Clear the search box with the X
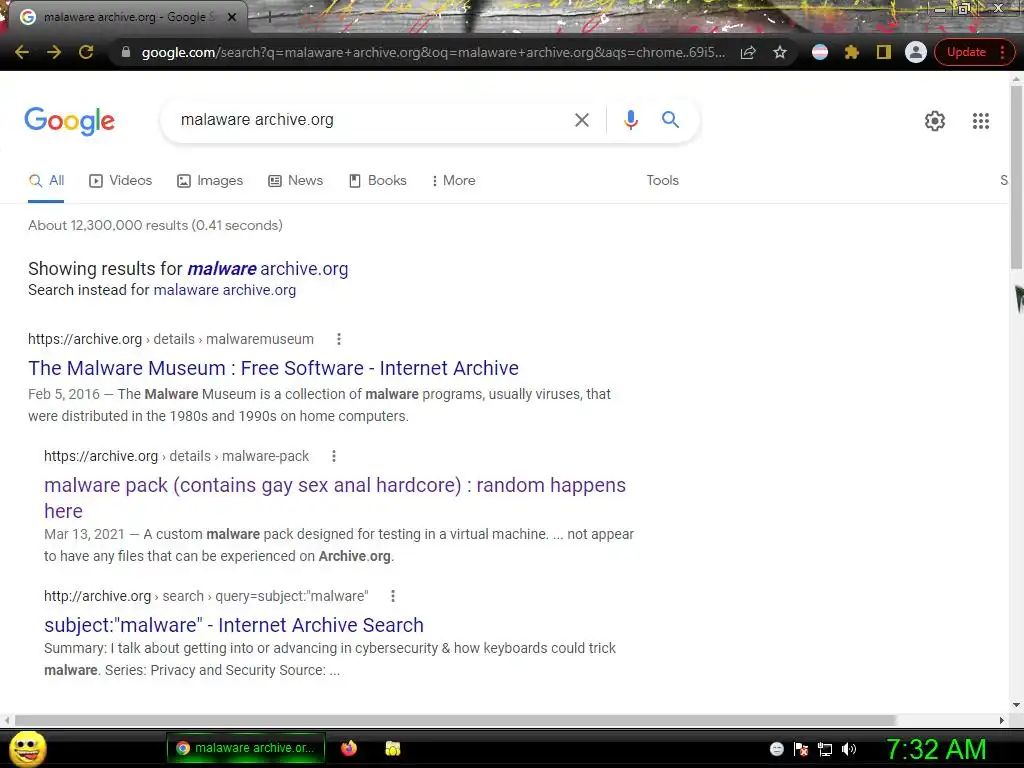 [581, 120]
